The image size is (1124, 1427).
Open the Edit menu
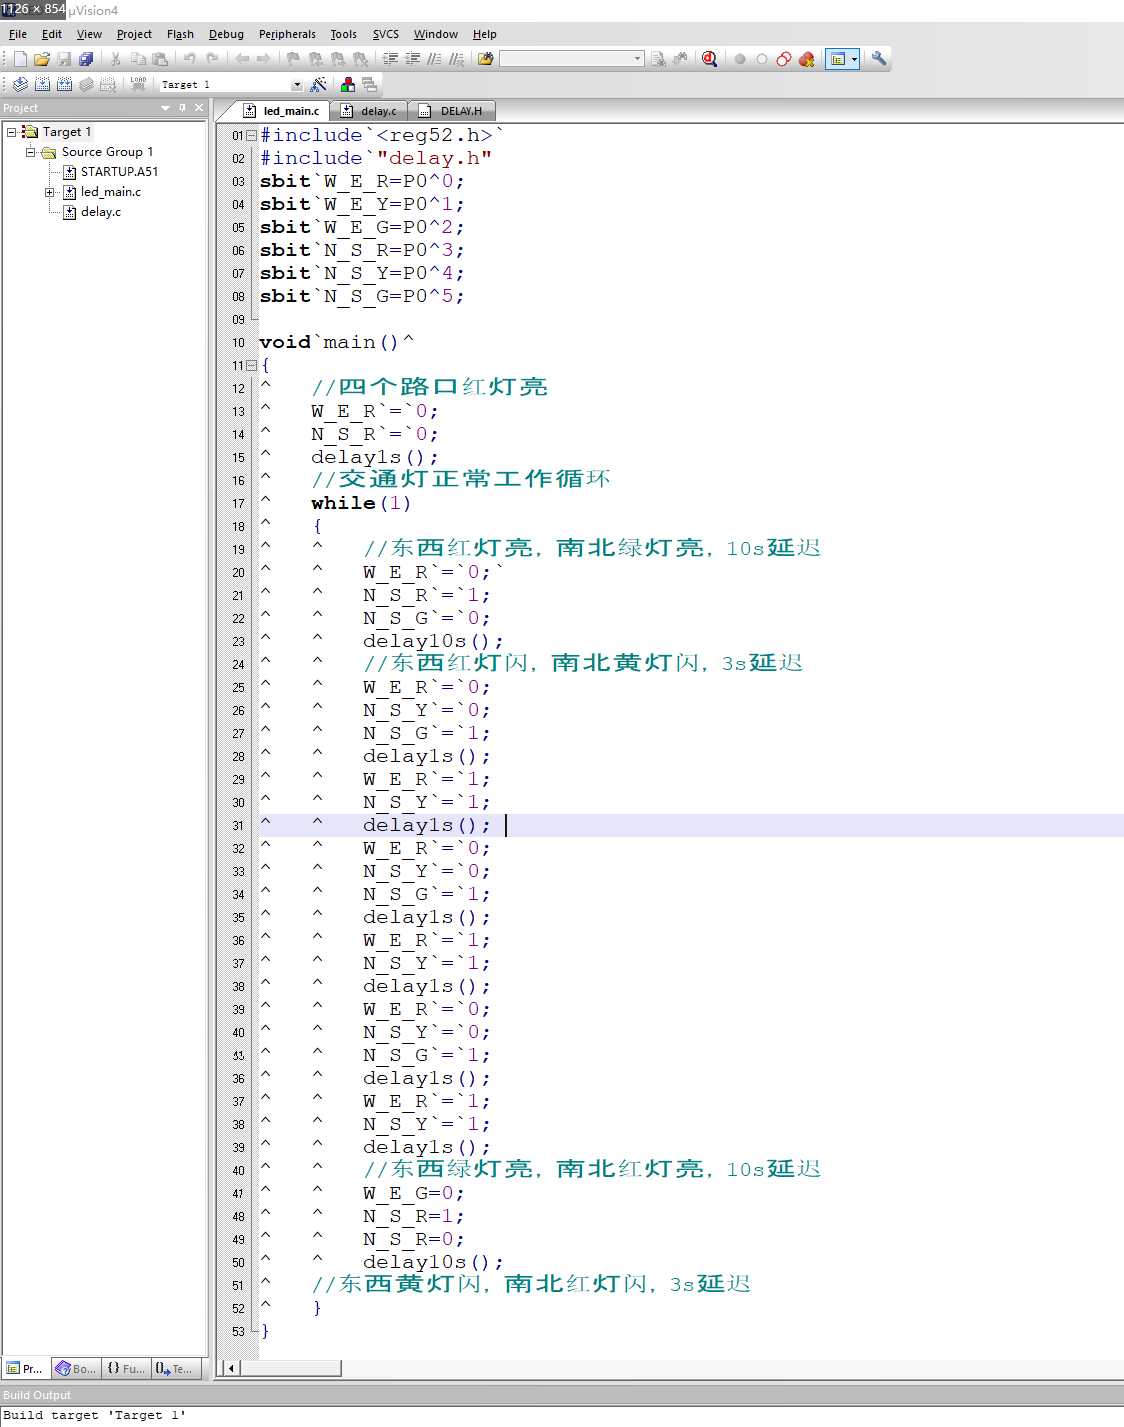pos(52,34)
